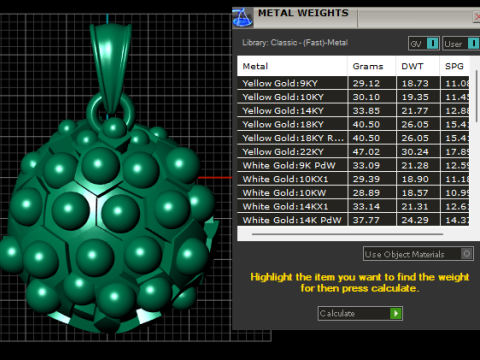Screen dimensions: 480x360
Task: Click grams value 29.12
Action: pos(366,83)
